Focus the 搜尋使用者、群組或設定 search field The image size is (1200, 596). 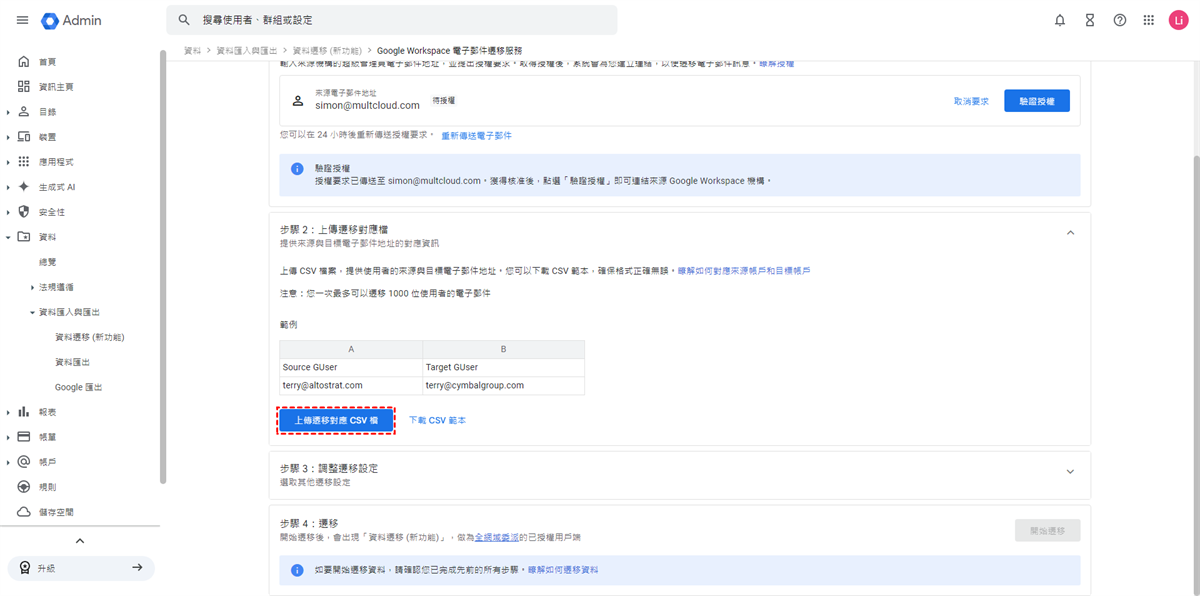point(391,20)
